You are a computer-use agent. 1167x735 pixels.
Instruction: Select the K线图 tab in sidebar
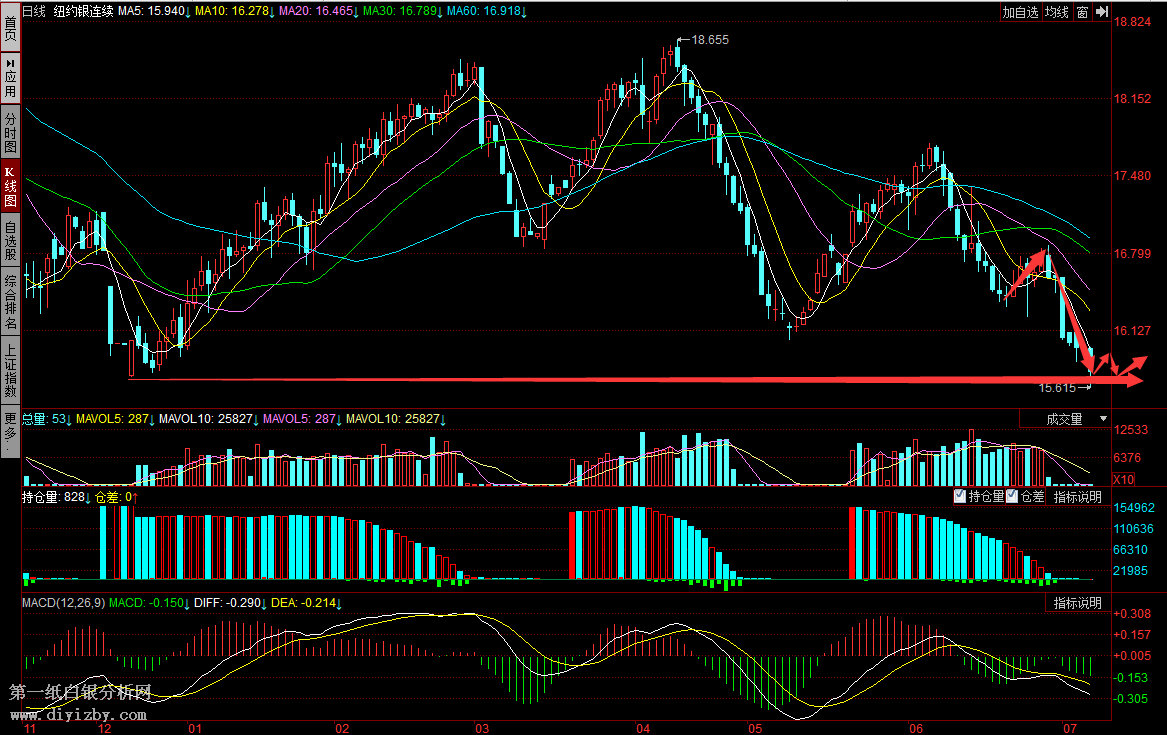point(10,187)
